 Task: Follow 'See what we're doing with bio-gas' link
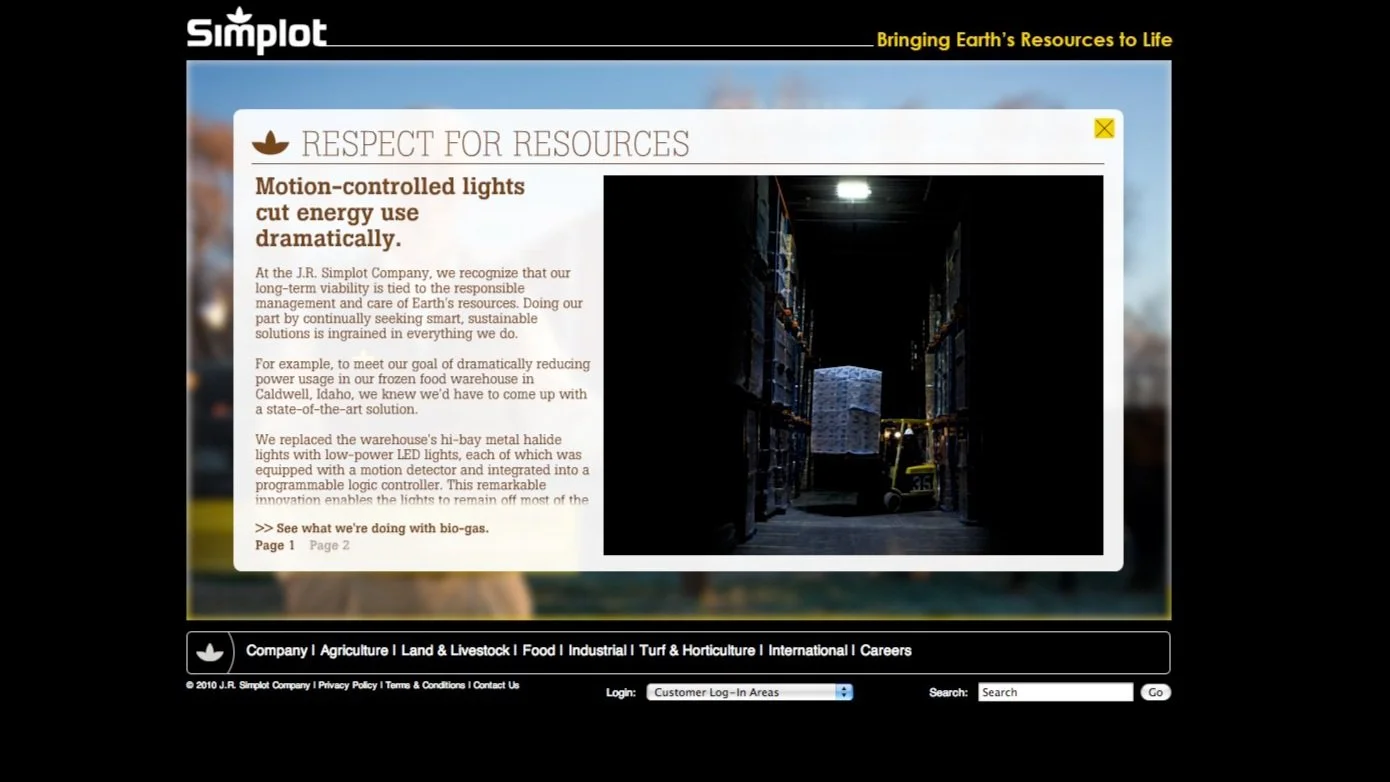coord(372,528)
